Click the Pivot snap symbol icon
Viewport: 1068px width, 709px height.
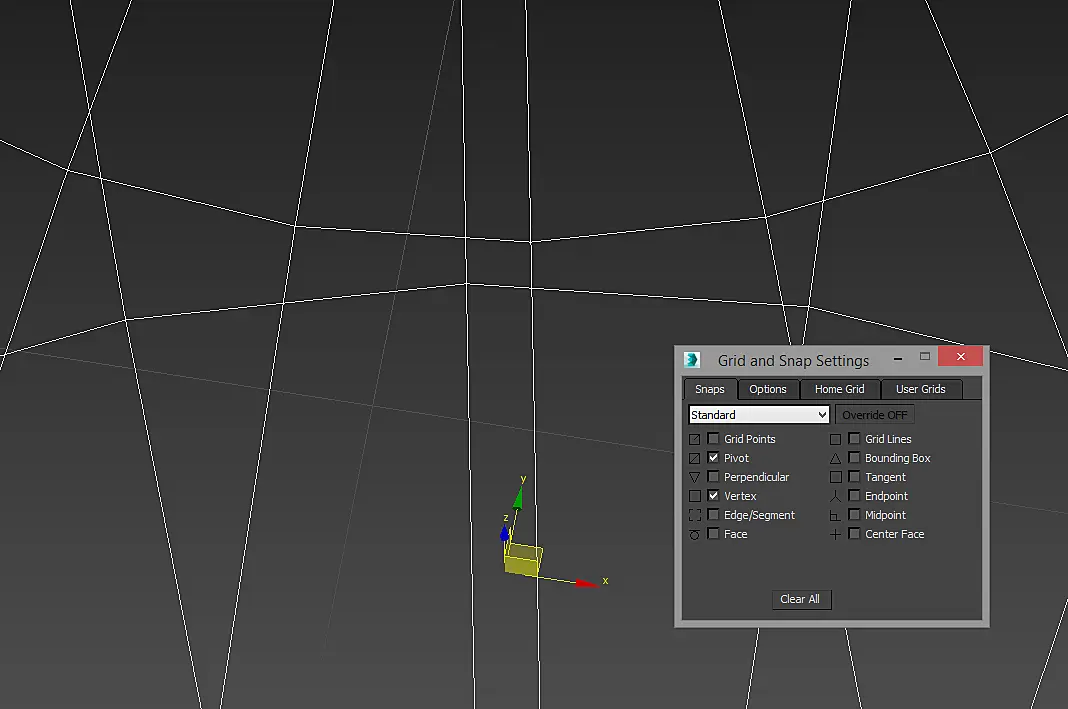pos(695,458)
